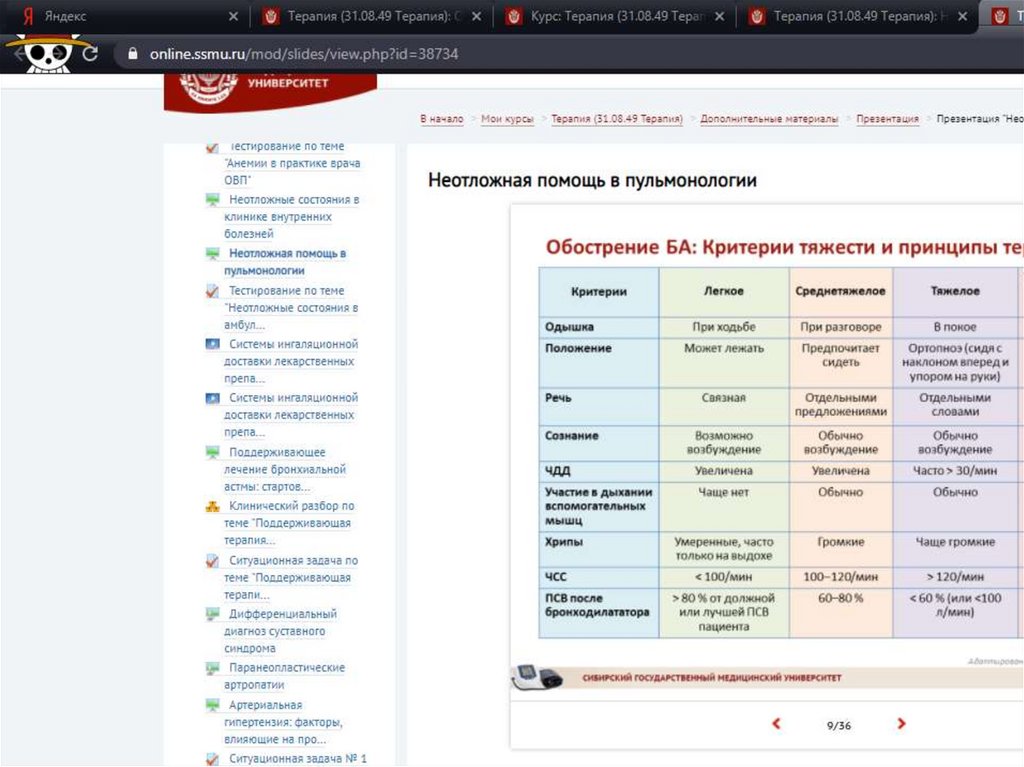Open 'Ситуационная задача № 1'

[x=298, y=759]
